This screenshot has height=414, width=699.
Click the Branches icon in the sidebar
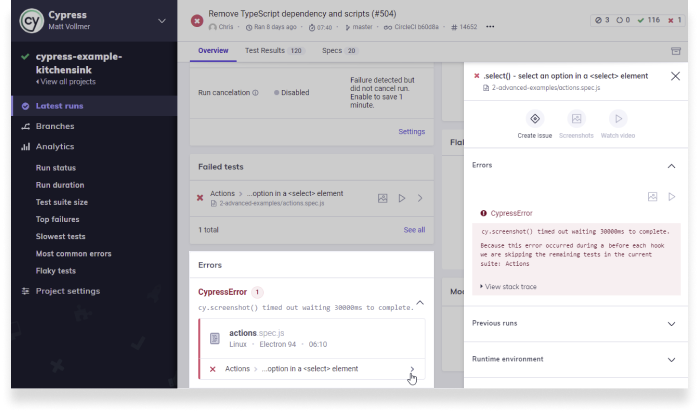25,127
